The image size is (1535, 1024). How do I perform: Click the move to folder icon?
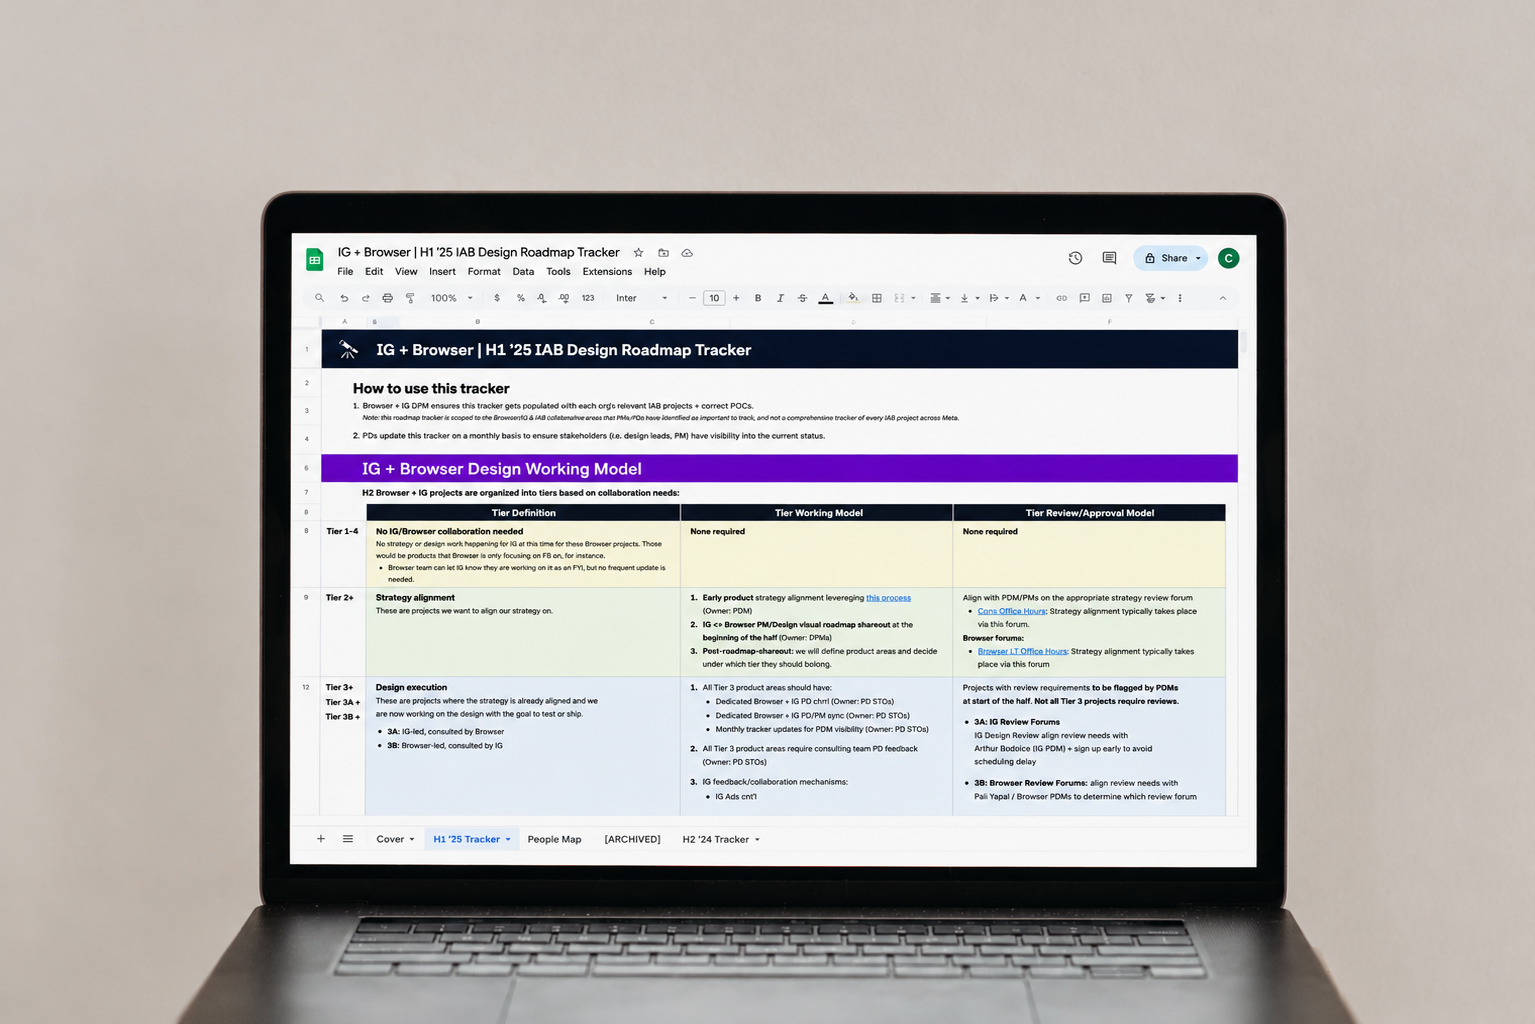(x=663, y=253)
